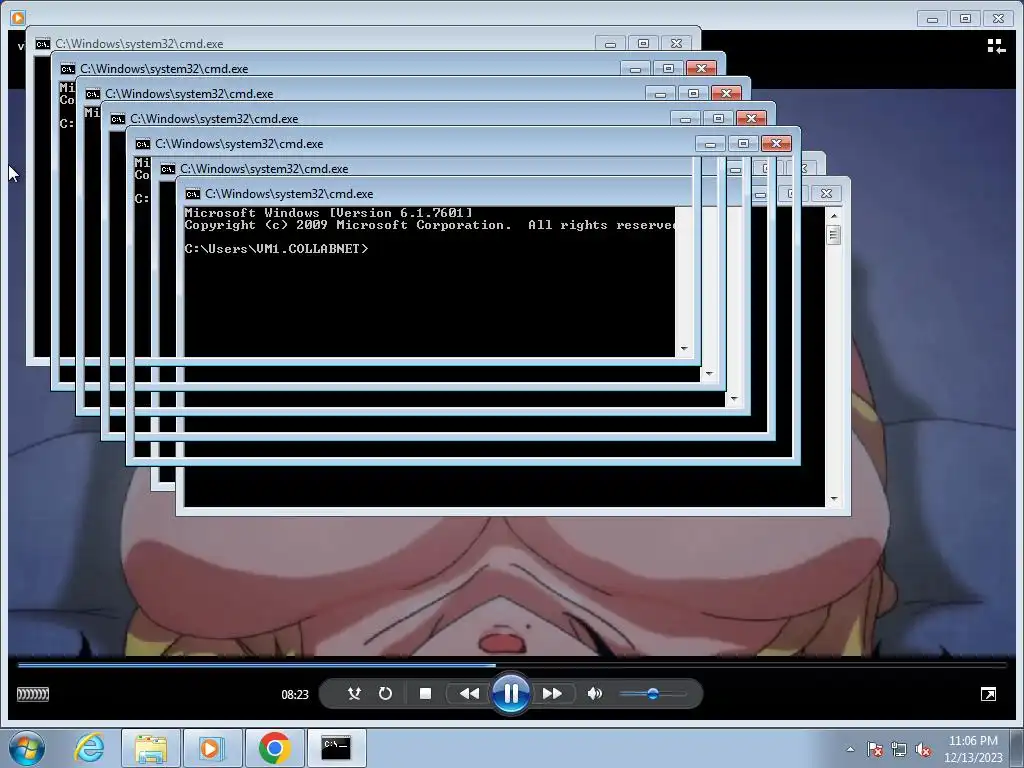Image resolution: width=1024 pixels, height=768 pixels.
Task: Open Windows Explorer from taskbar
Action: 151,748
